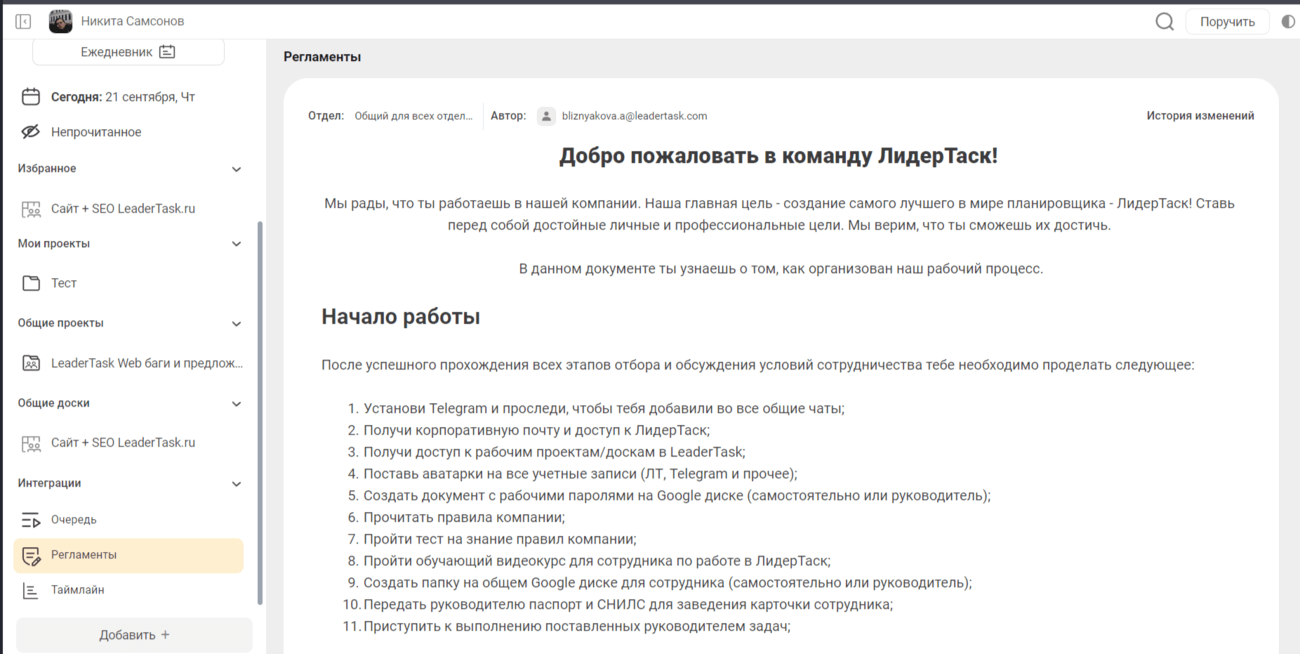1300x654 pixels.
Task: Click the shared folder icon for LeaderTask Web
Action: (x=31, y=363)
